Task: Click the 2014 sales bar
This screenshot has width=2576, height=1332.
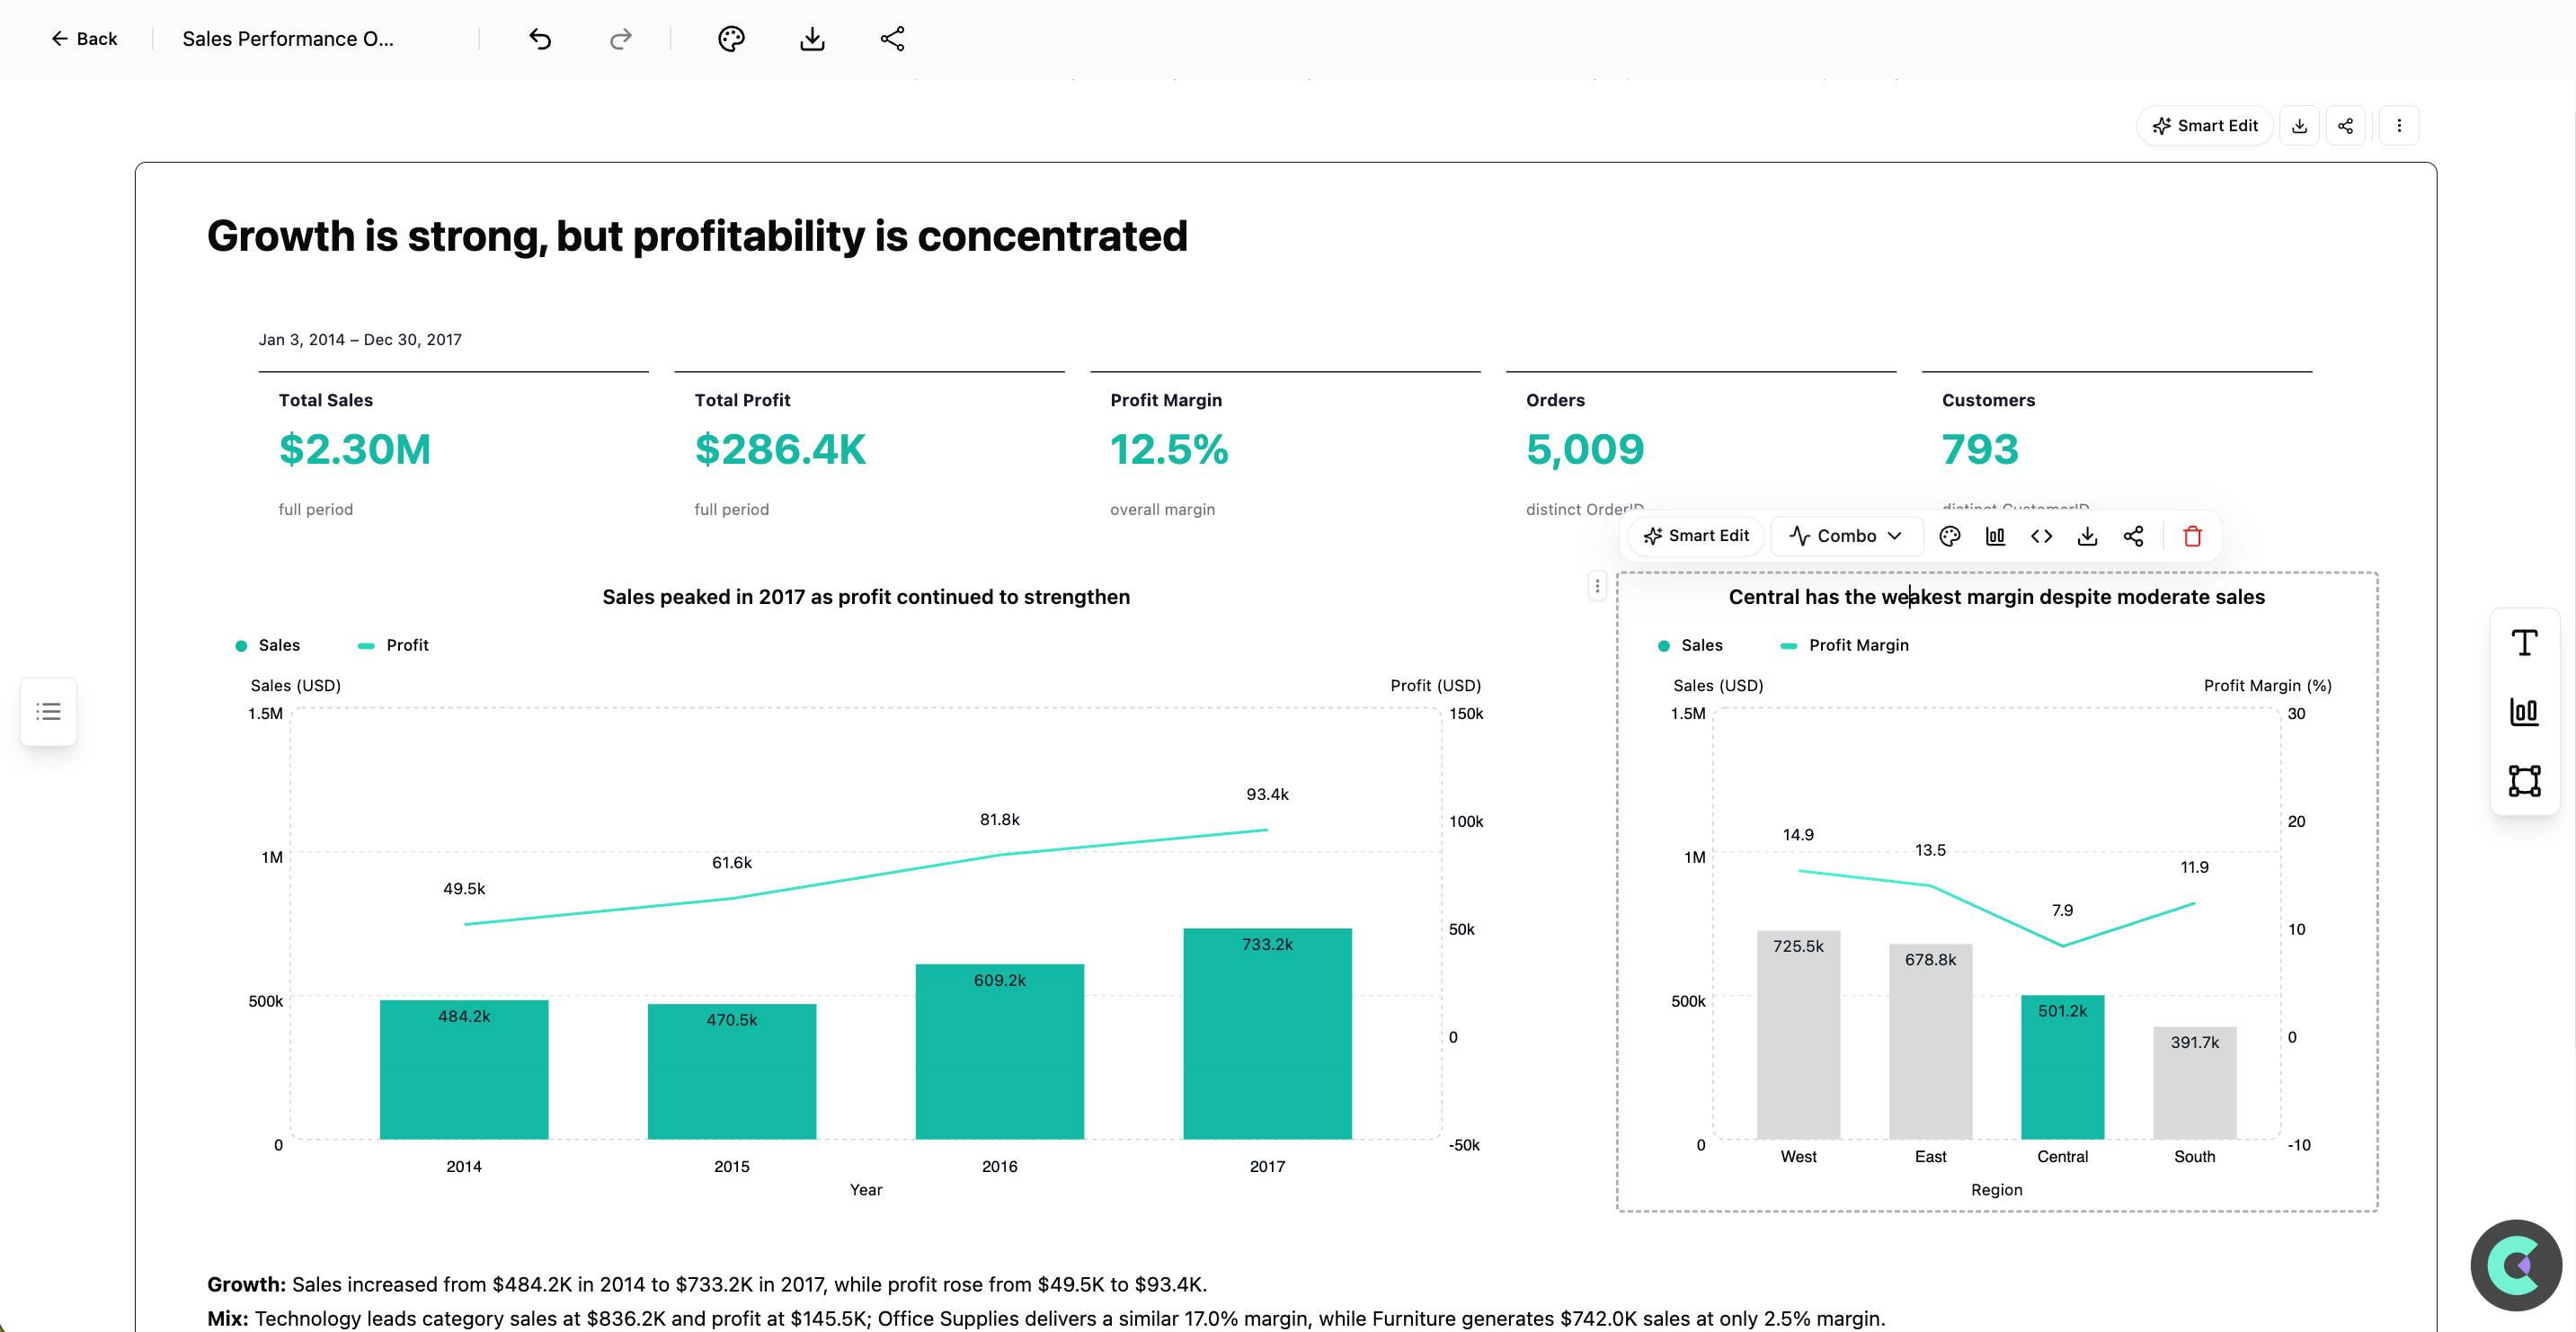Action: (x=464, y=1070)
